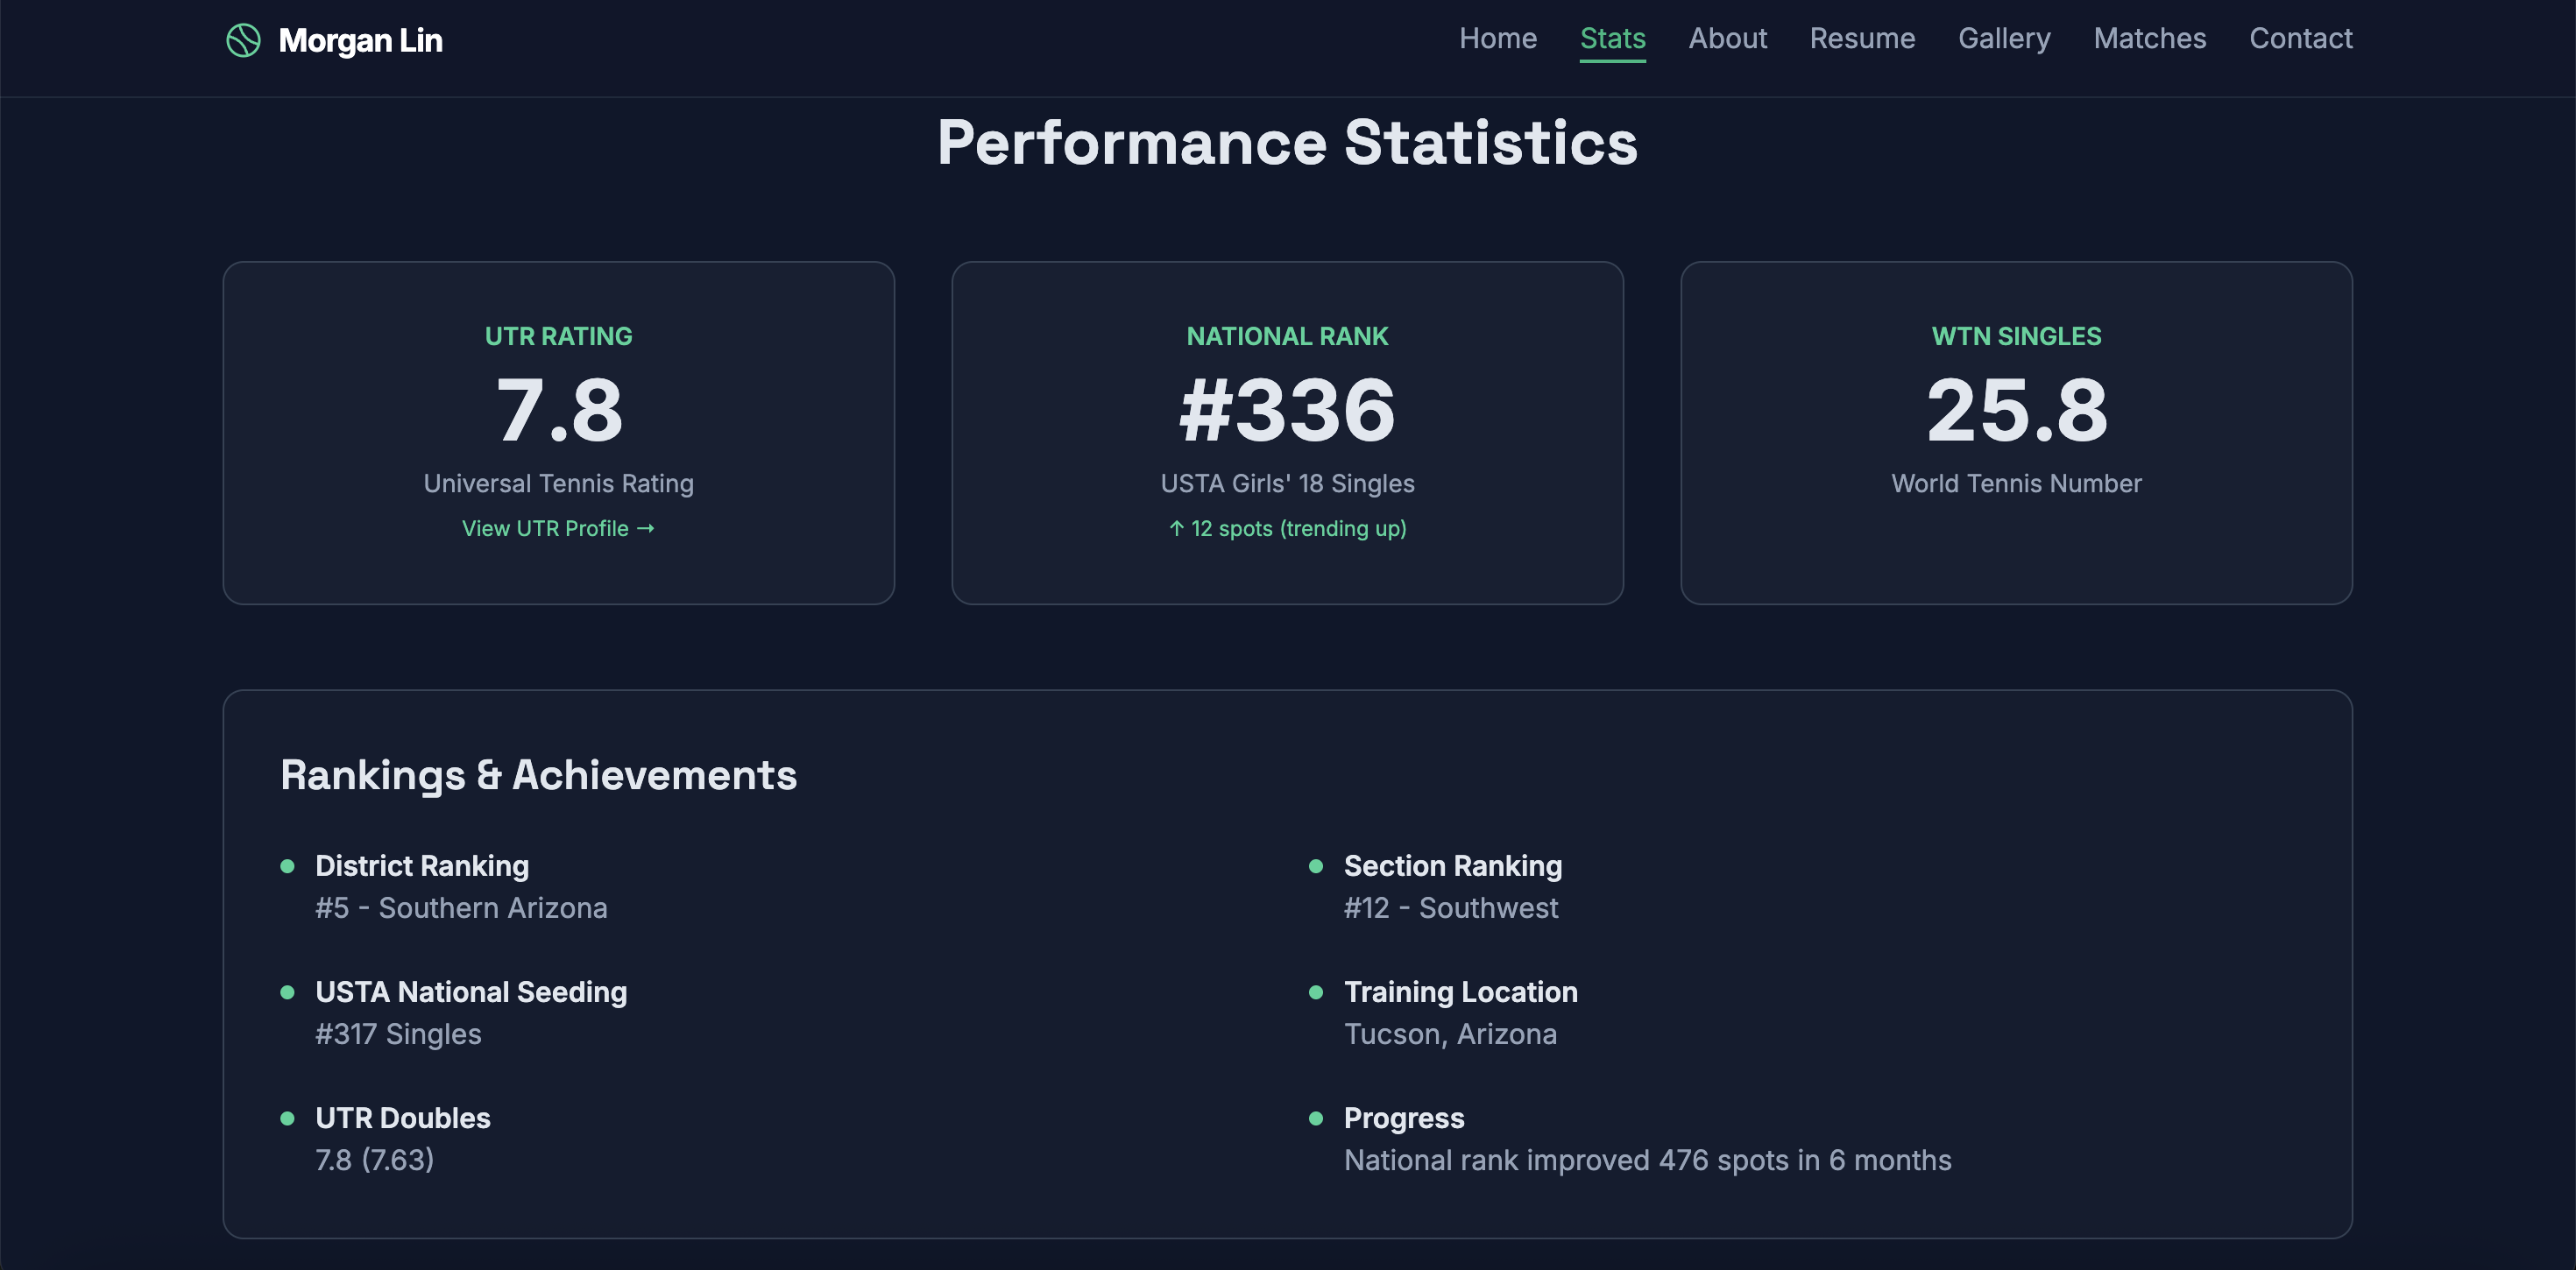Screen dimensions: 2576x1270
Task: Navigate to the Resume section
Action: tap(1862, 38)
